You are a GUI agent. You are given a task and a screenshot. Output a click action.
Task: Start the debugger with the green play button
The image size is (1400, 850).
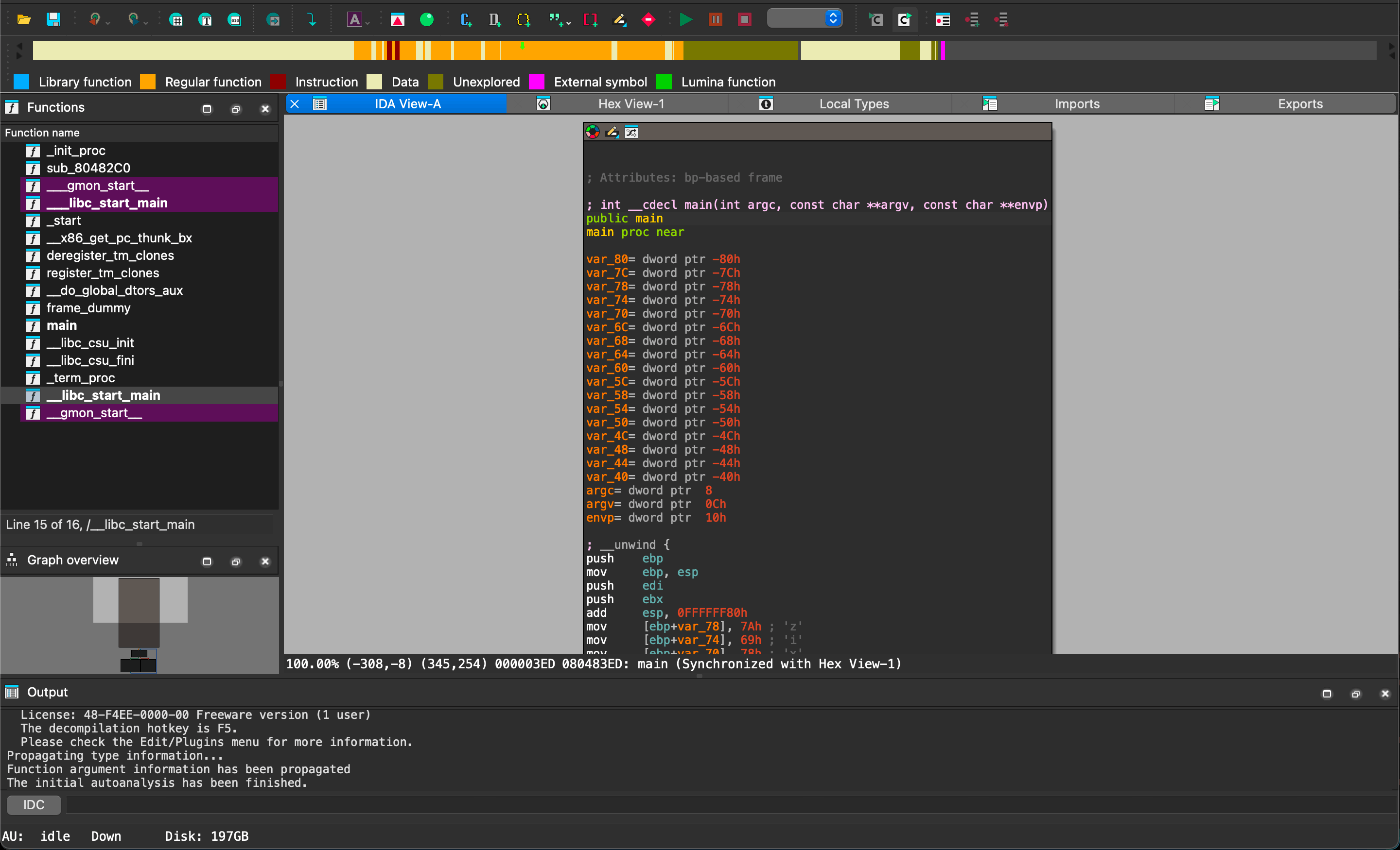(x=685, y=19)
